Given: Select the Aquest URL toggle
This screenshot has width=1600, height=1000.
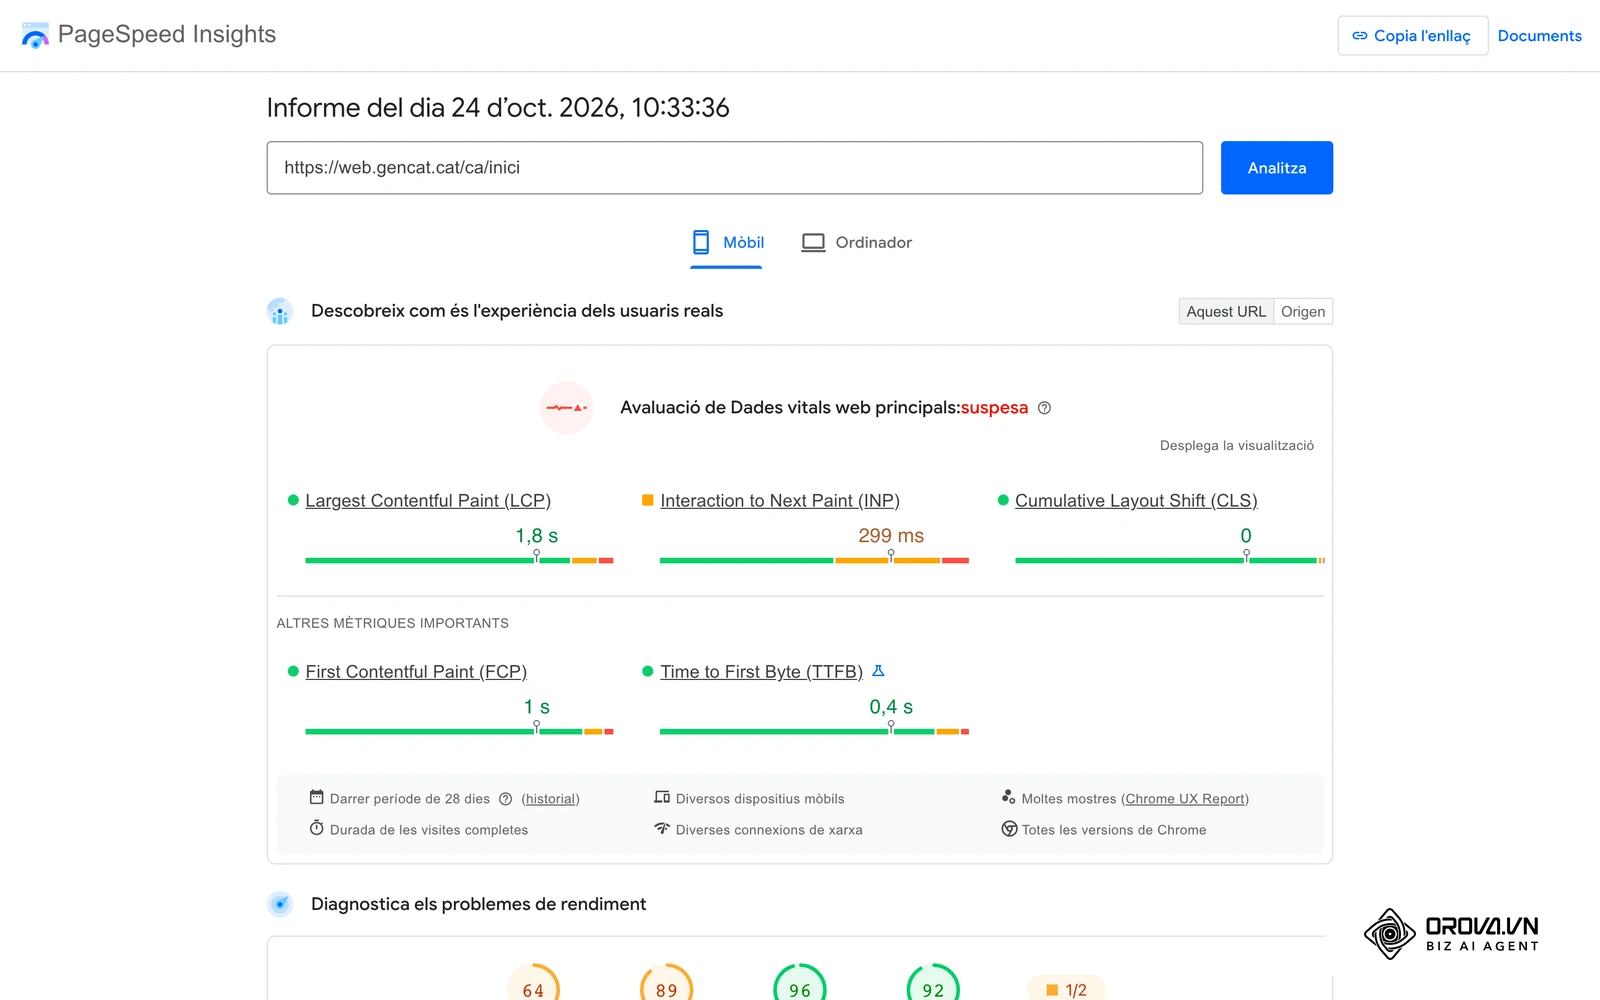Looking at the screenshot, I should (1226, 312).
